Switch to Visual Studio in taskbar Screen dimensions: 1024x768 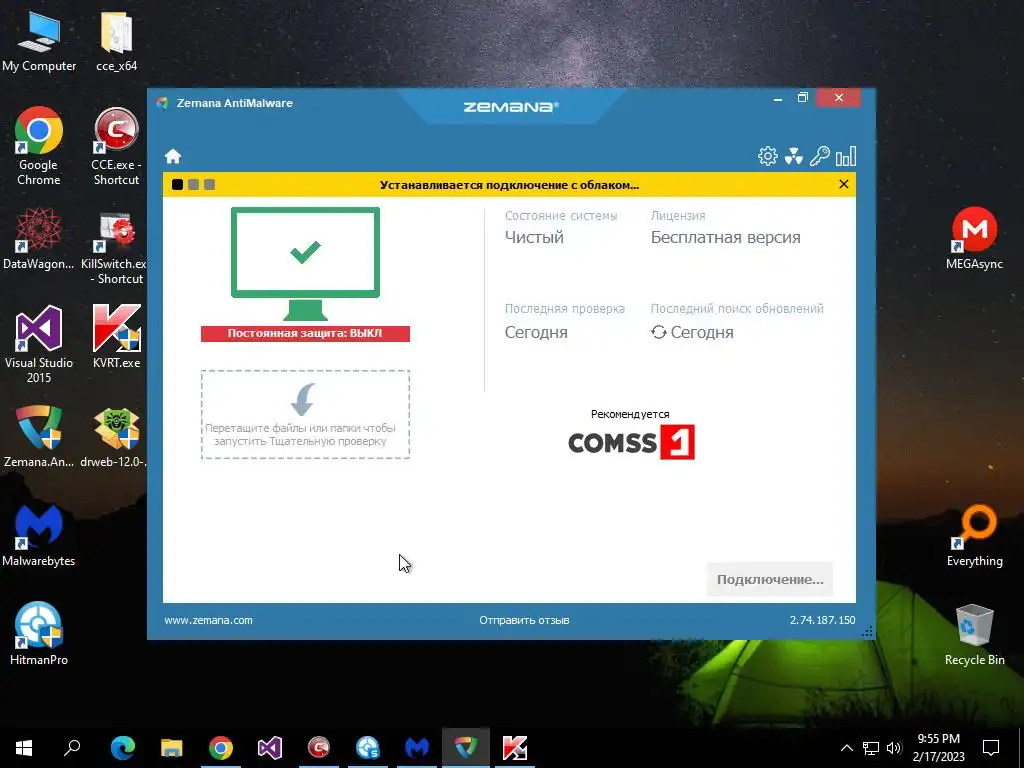click(x=270, y=748)
